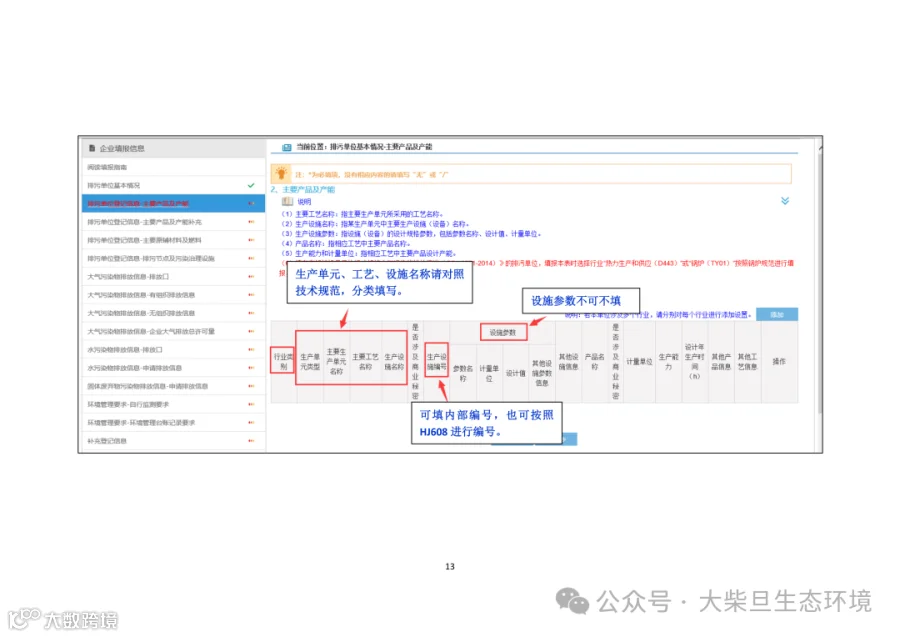
Task: Click the 说明 label
Action: pos(304,201)
